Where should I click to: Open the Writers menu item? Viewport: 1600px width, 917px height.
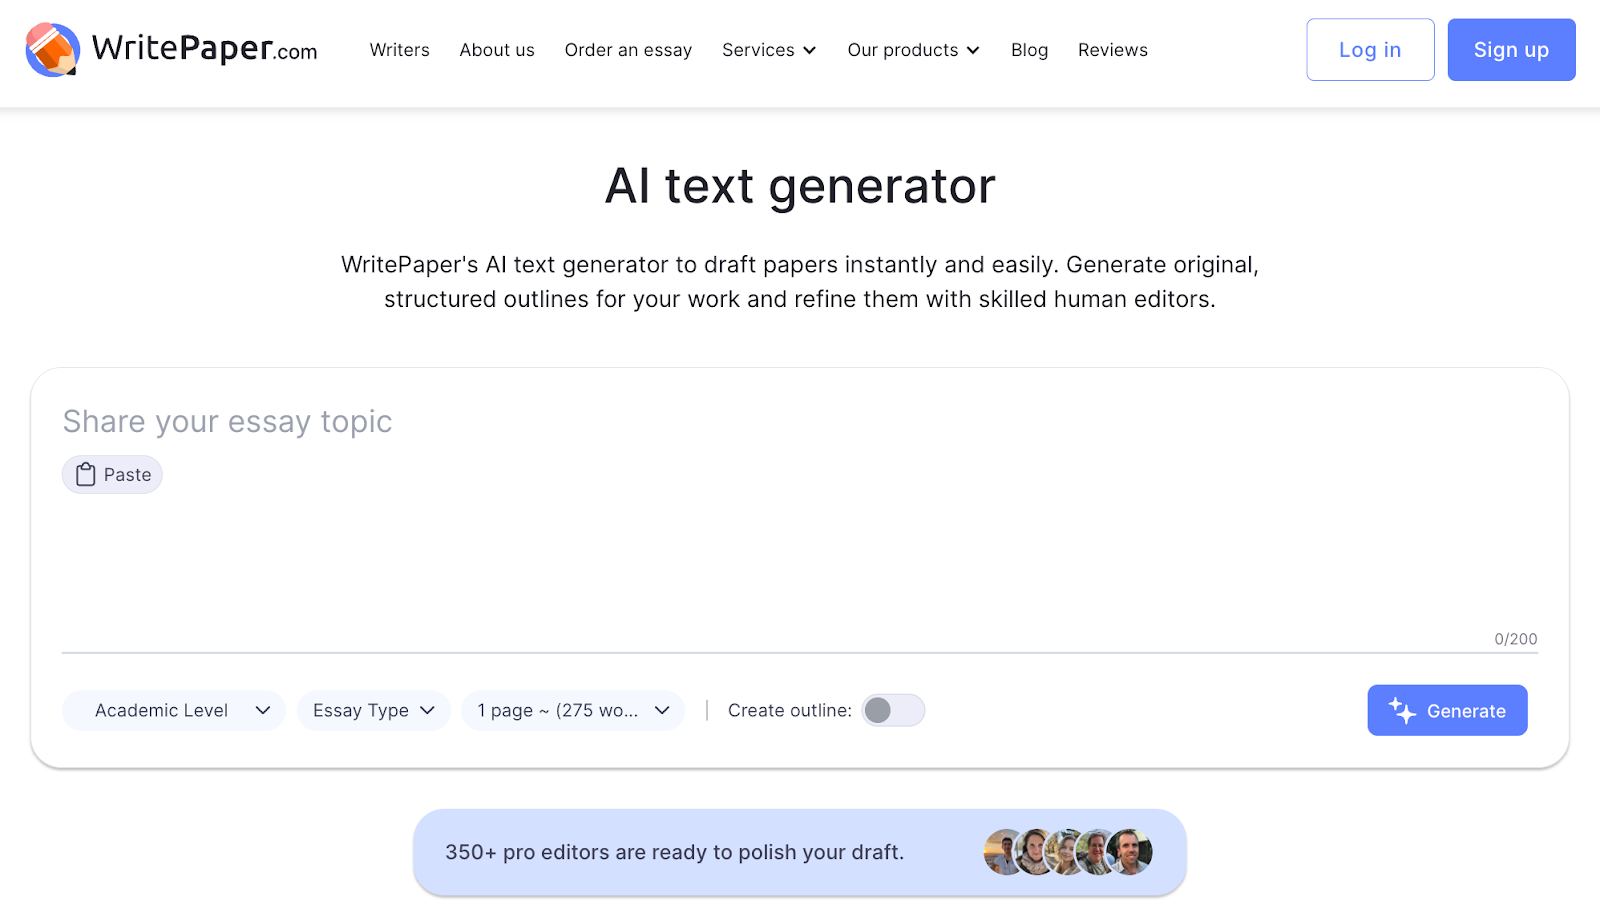(x=399, y=50)
